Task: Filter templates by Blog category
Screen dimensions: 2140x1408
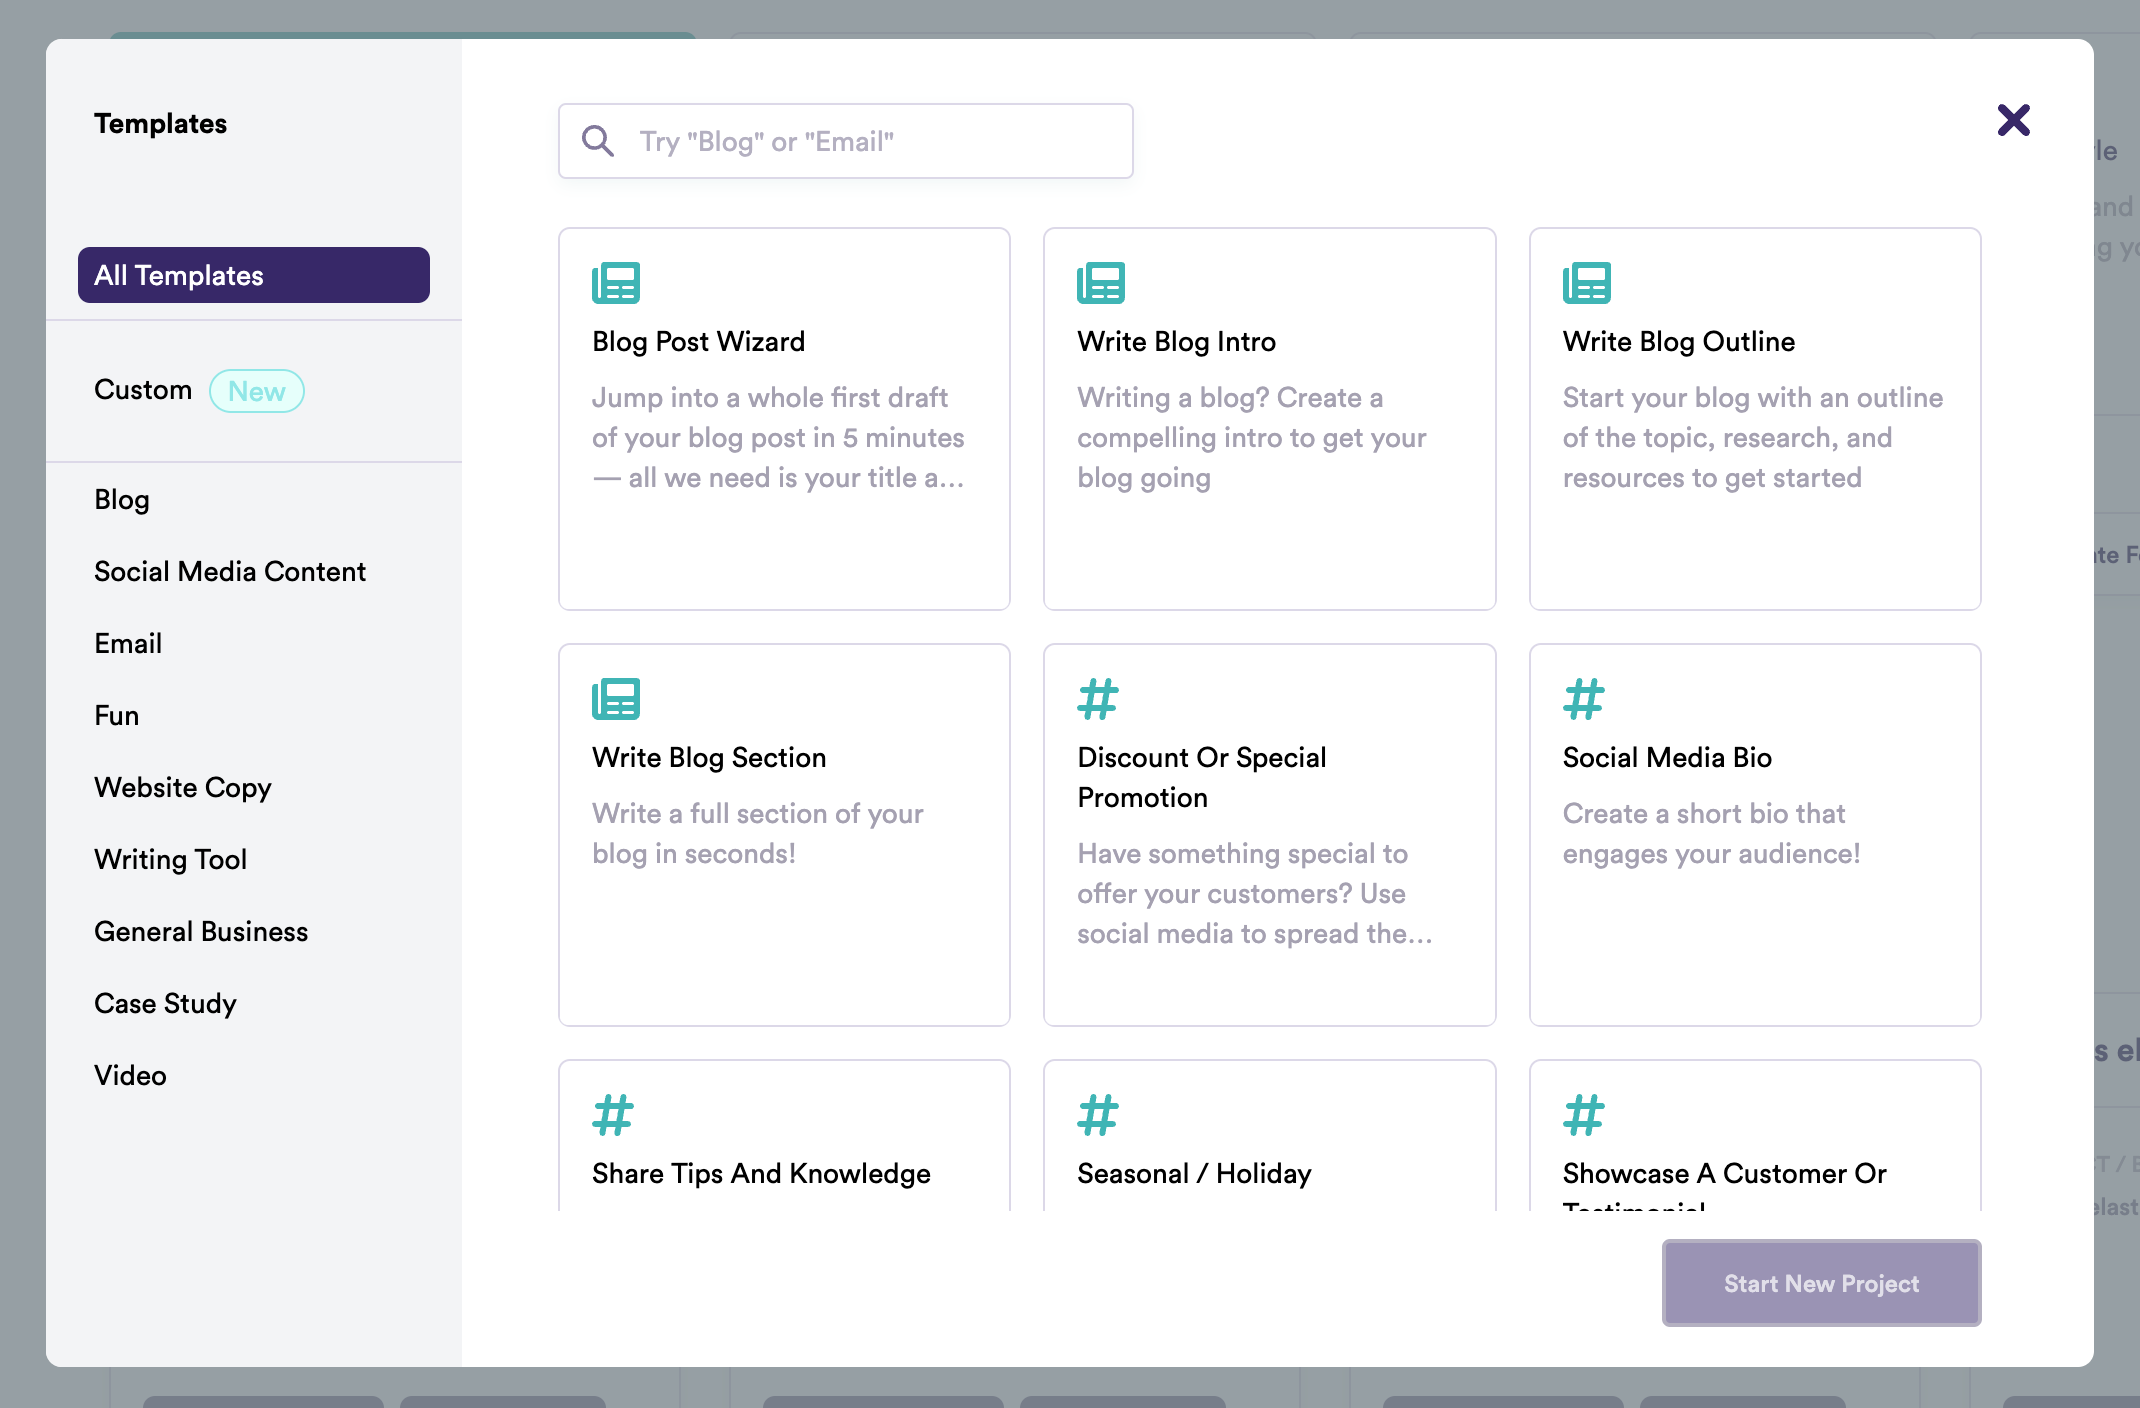Action: tap(122, 499)
